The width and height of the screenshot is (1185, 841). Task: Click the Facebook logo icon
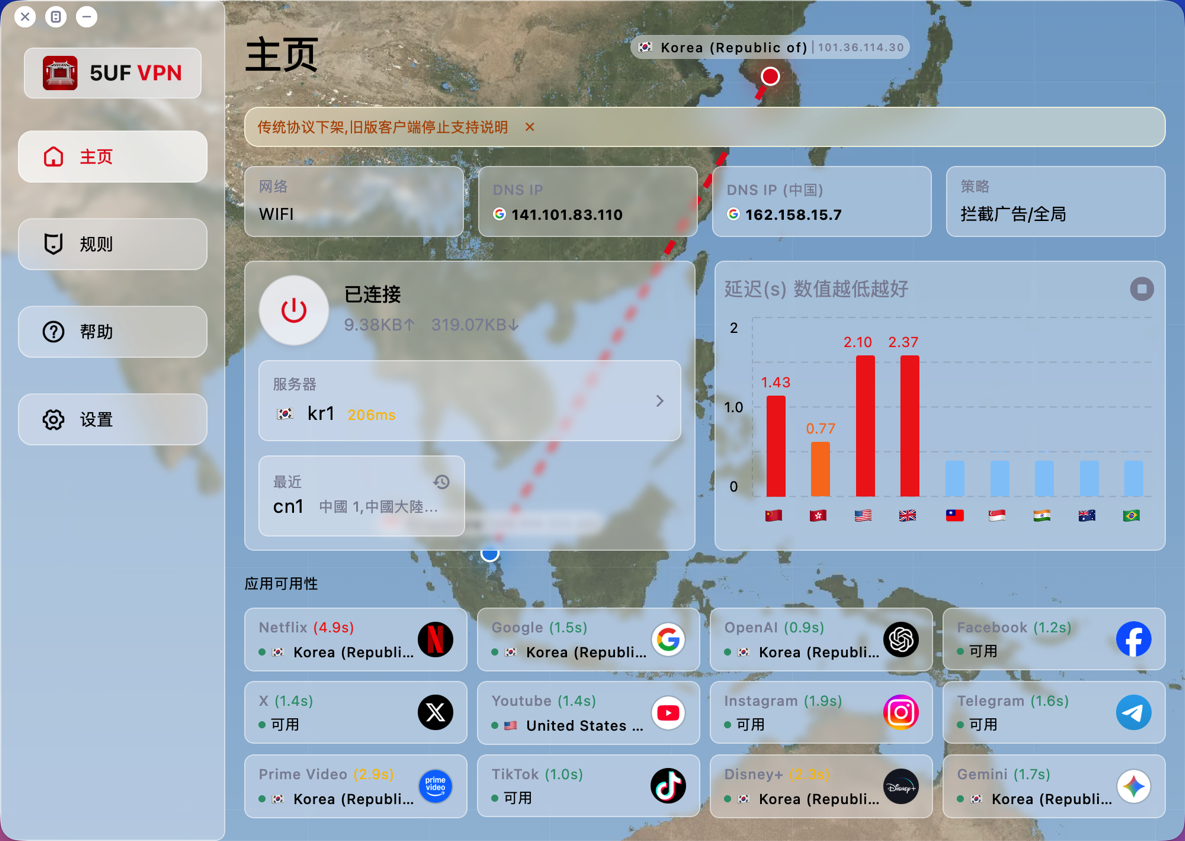tap(1133, 640)
